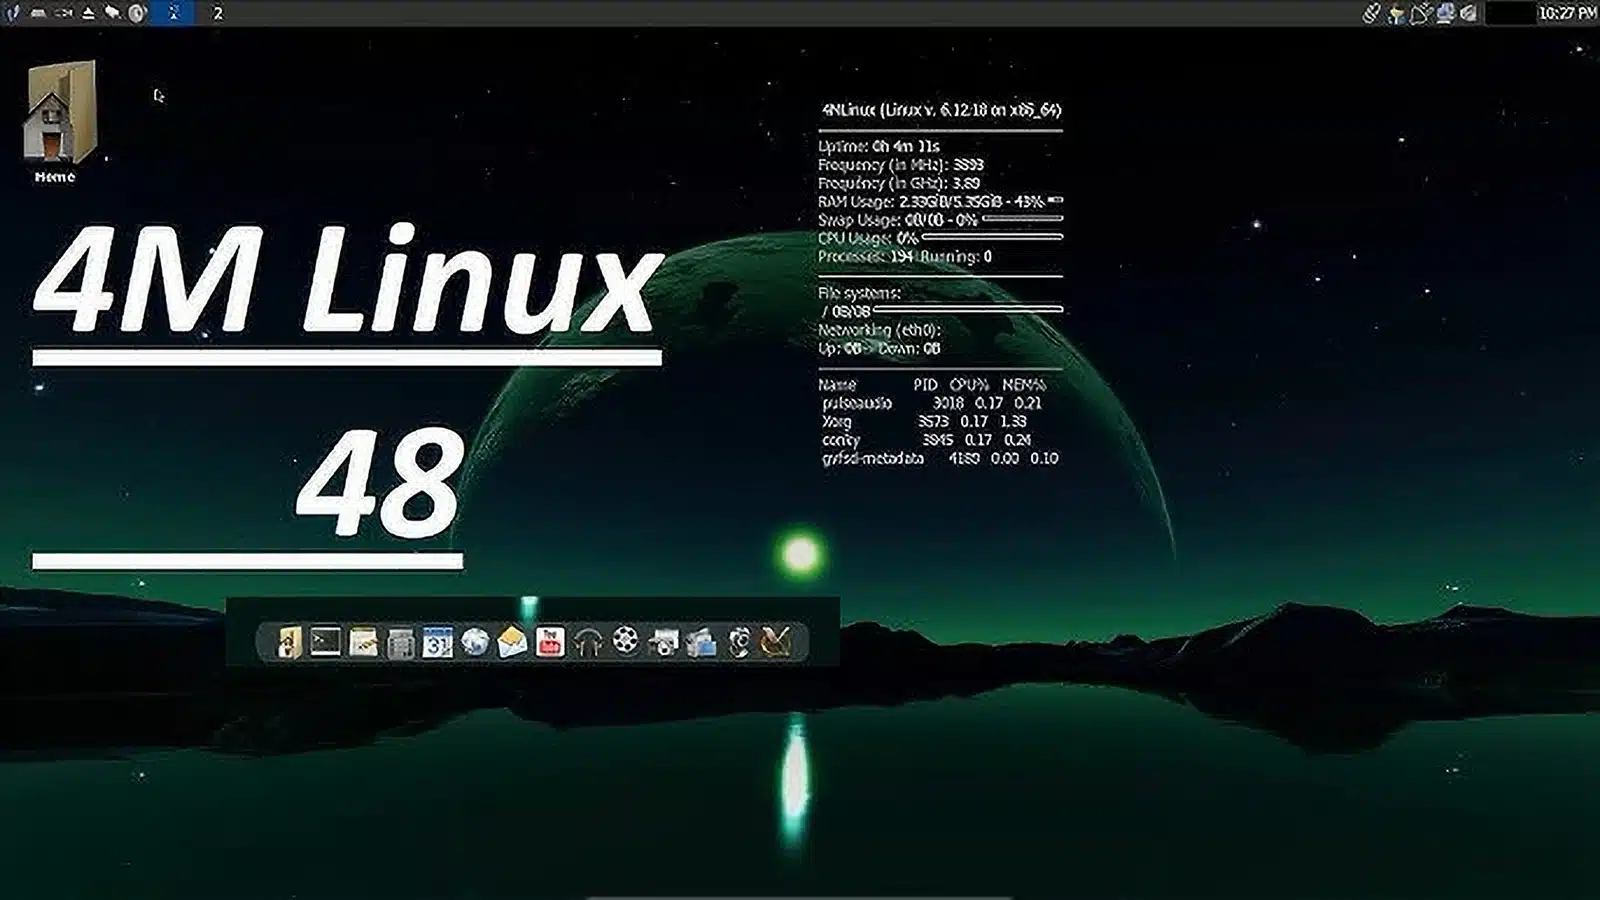Switch to workspace 2 in pager
Image resolution: width=1600 pixels, height=900 pixels.
point(218,13)
